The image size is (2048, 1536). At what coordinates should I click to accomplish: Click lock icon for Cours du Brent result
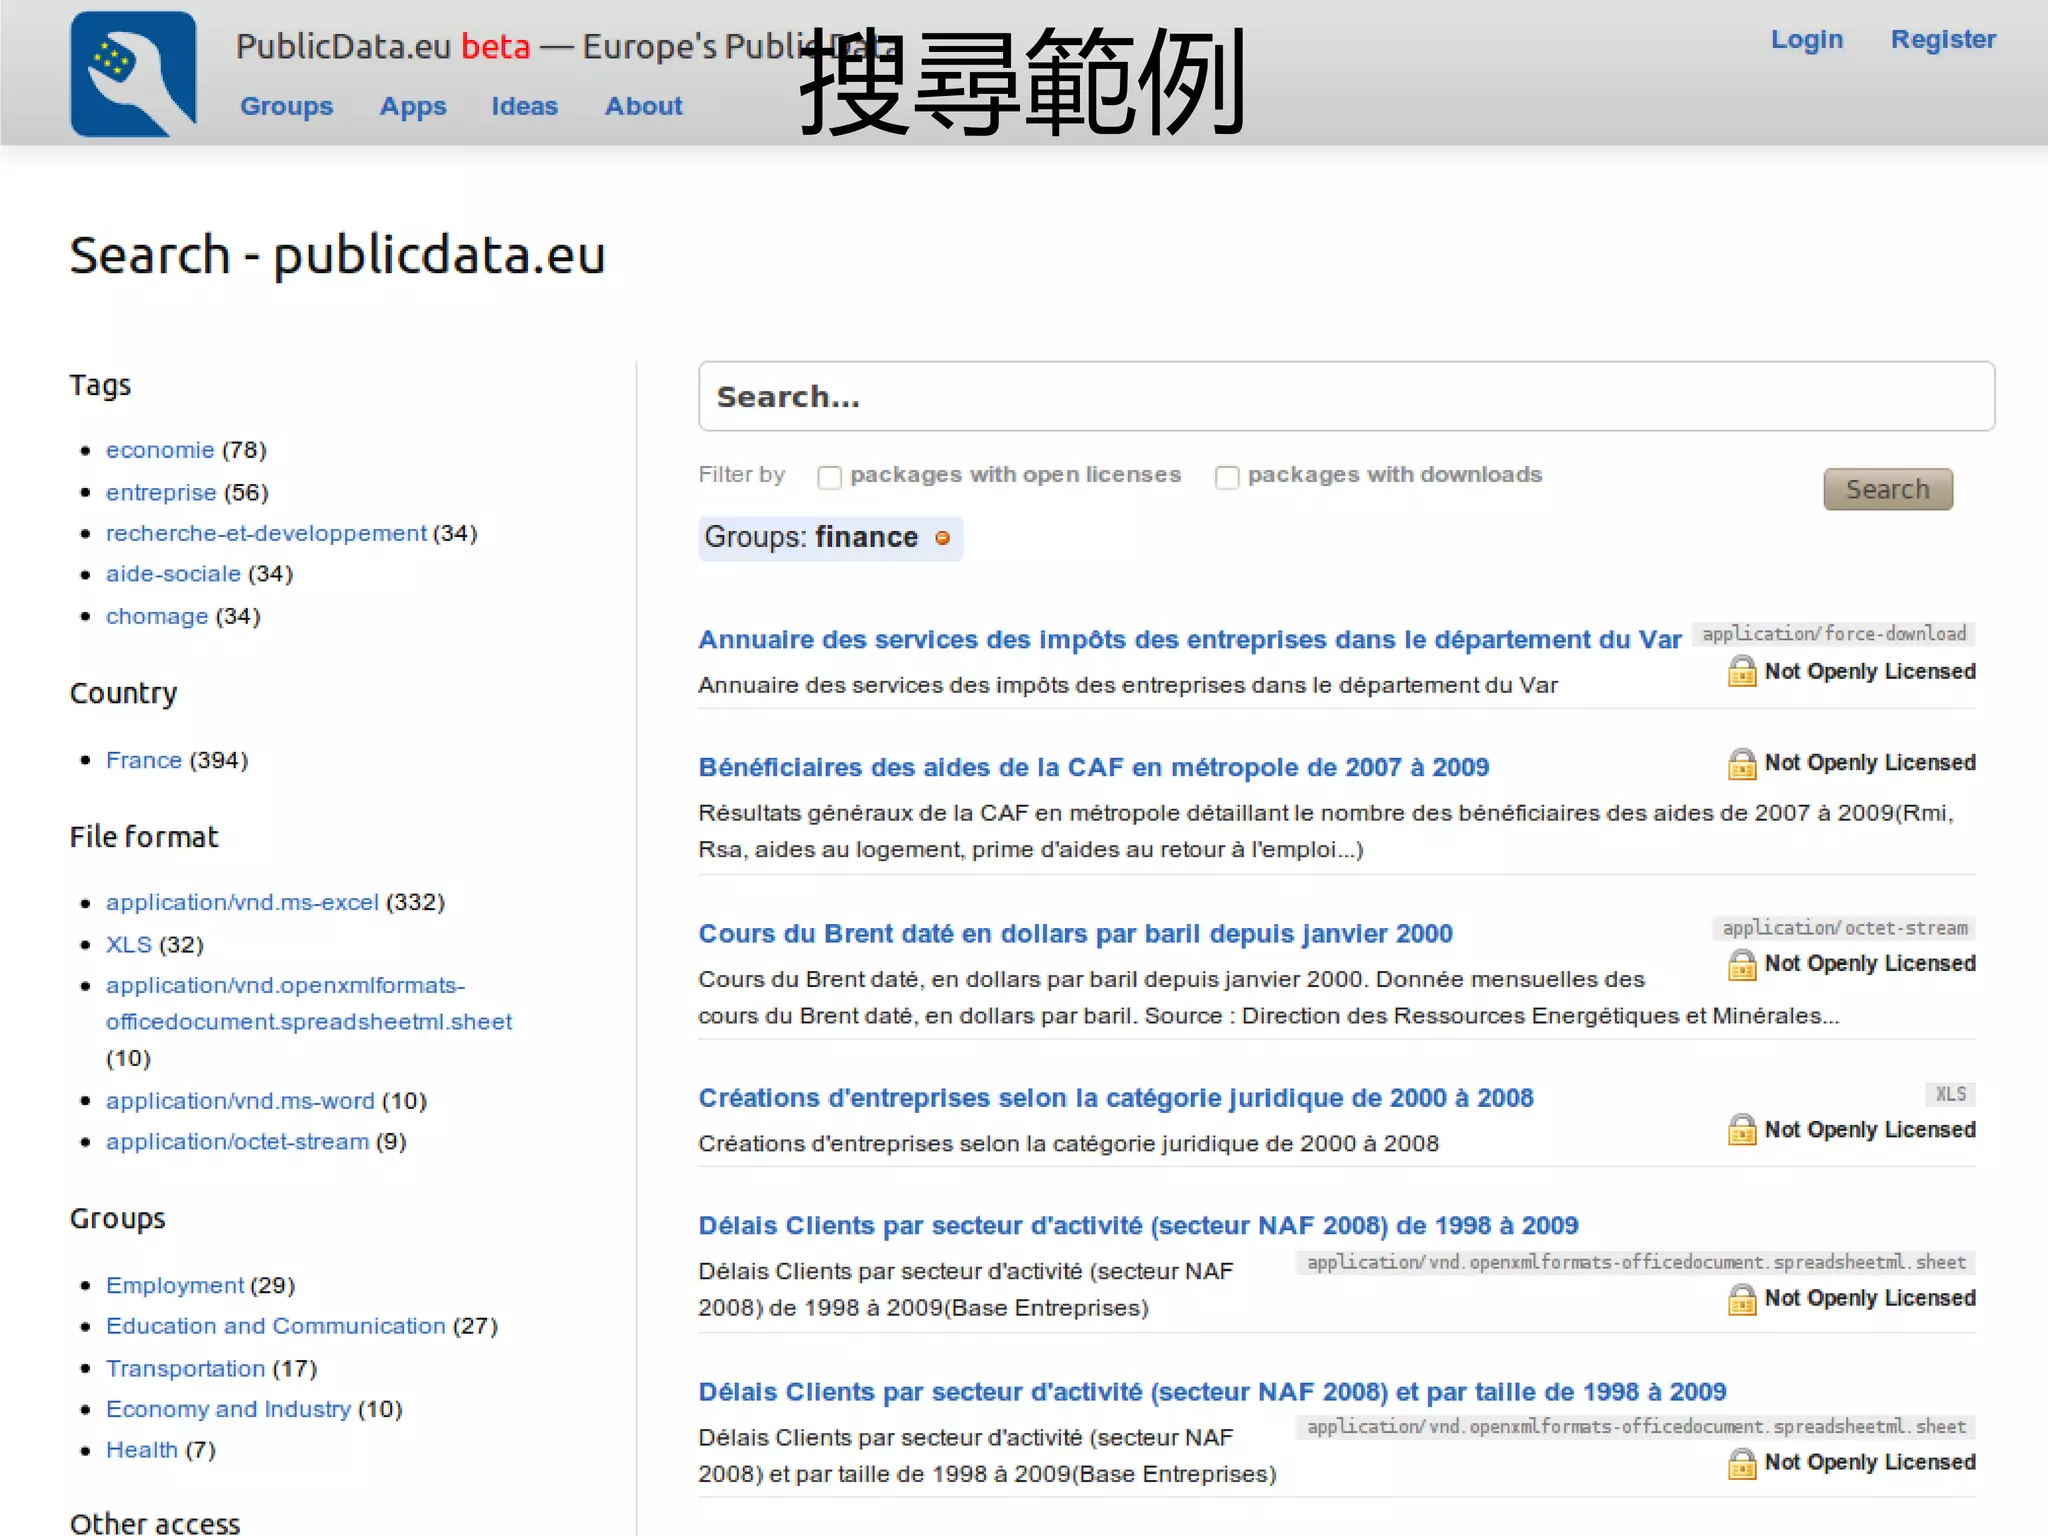pyautogui.click(x=1741, y=965)
